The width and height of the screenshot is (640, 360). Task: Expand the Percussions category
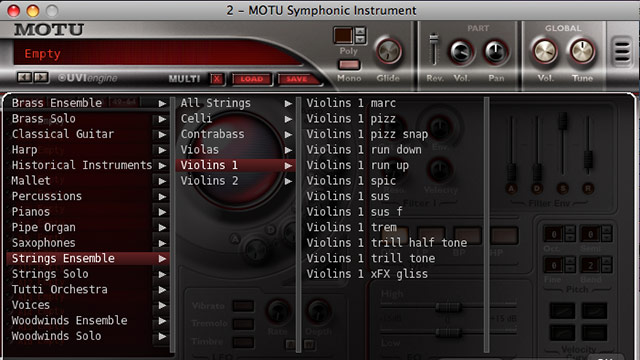point(89,196)
